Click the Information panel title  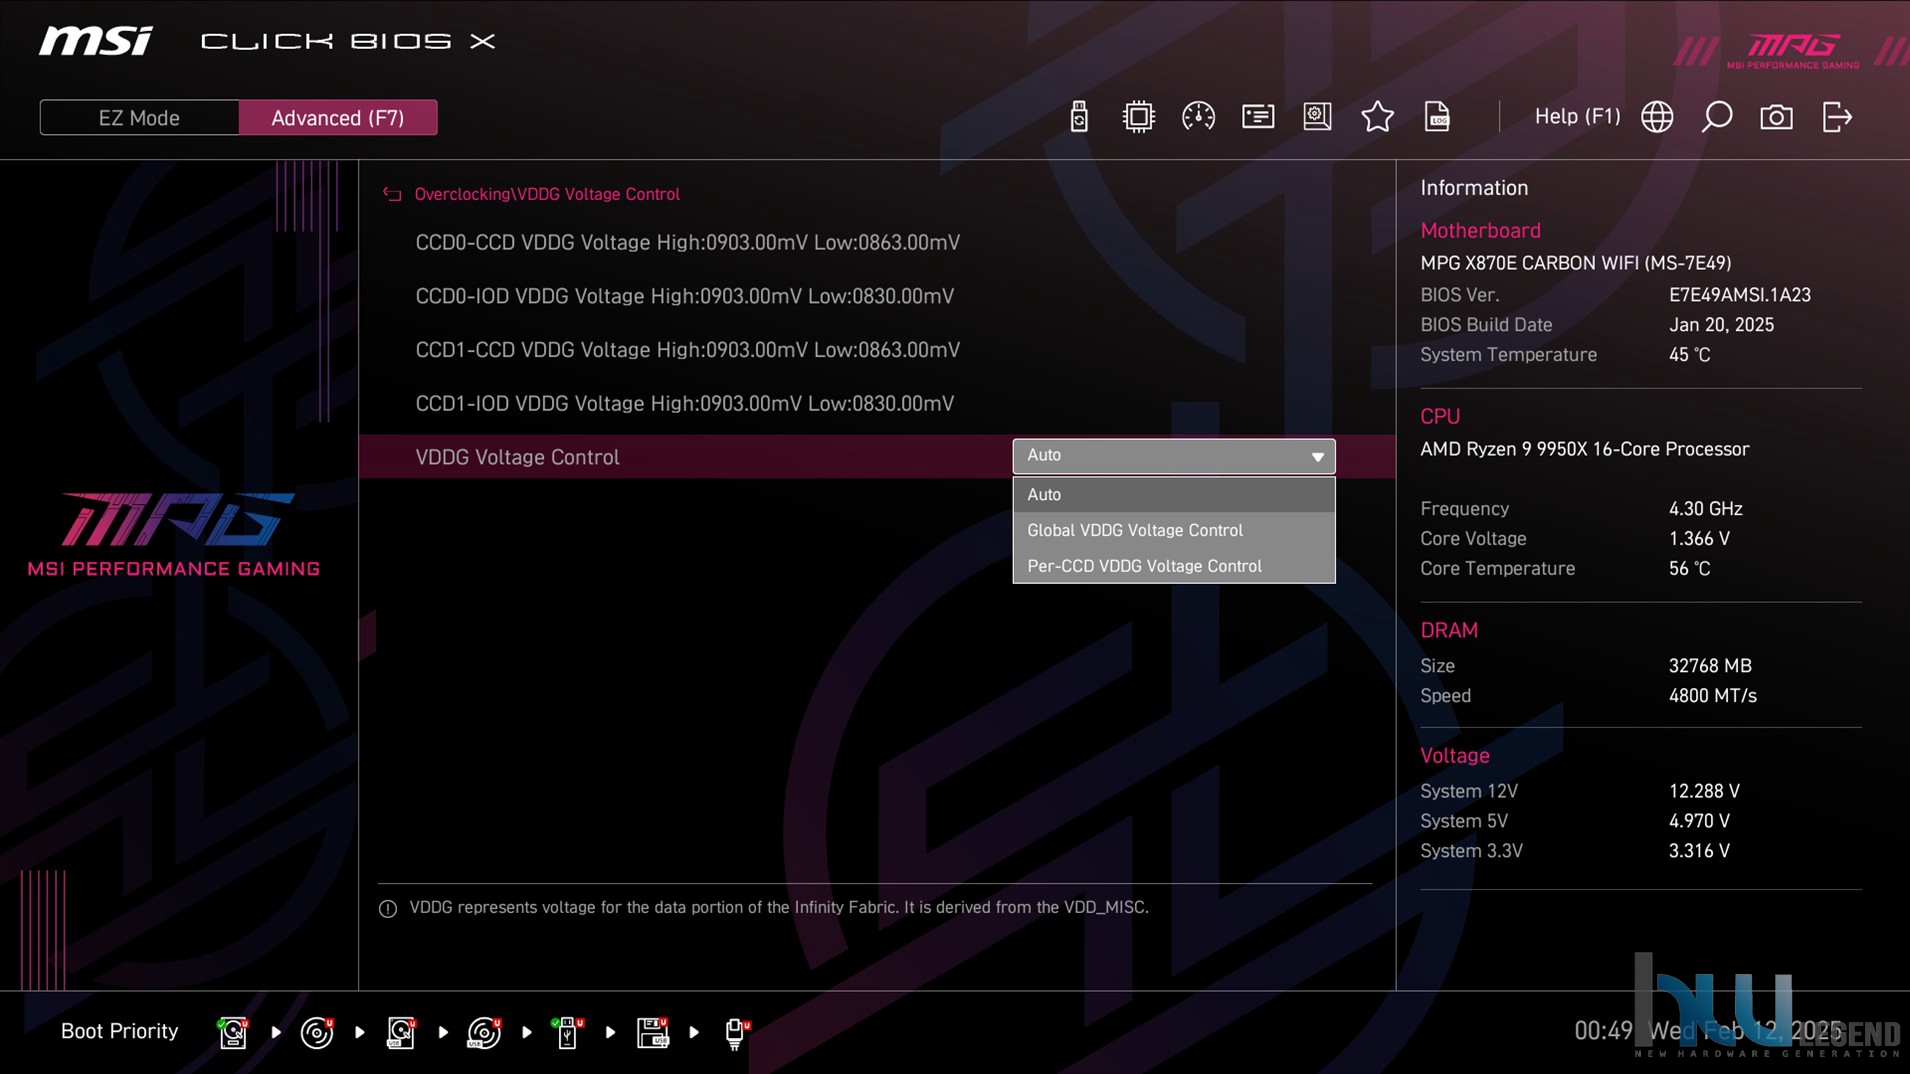1474,188
